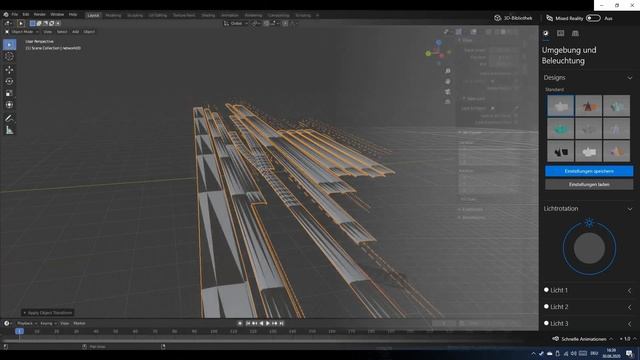Open Blender File menu
Viewport: 640px width, 360px height.
click(15, 14)
